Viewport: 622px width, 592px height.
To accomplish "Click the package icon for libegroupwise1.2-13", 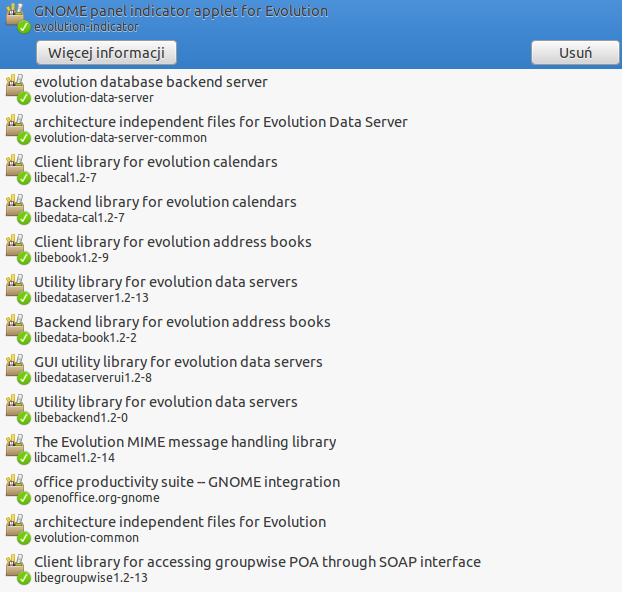I will pos(18,569).
